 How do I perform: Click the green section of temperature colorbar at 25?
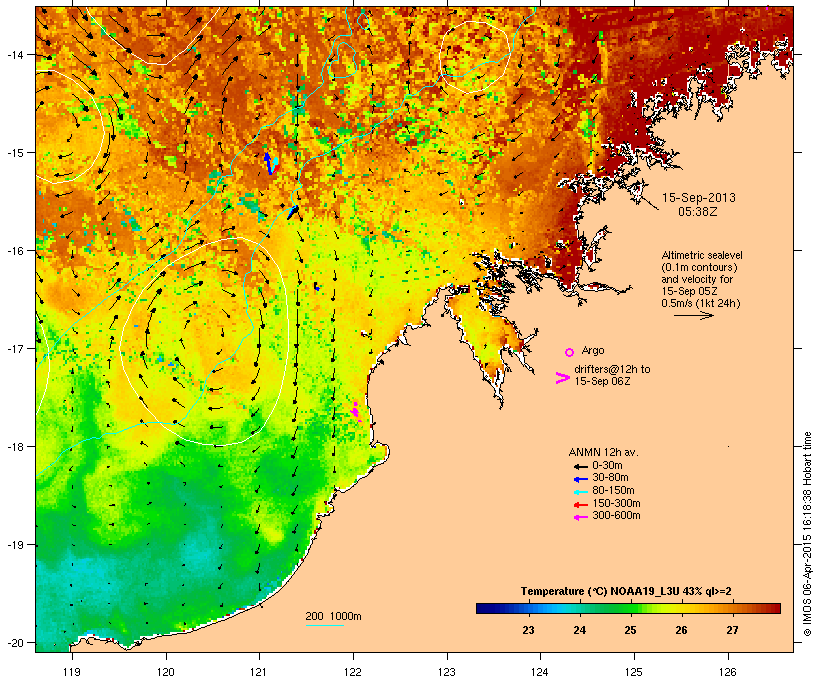pos(630,608)
